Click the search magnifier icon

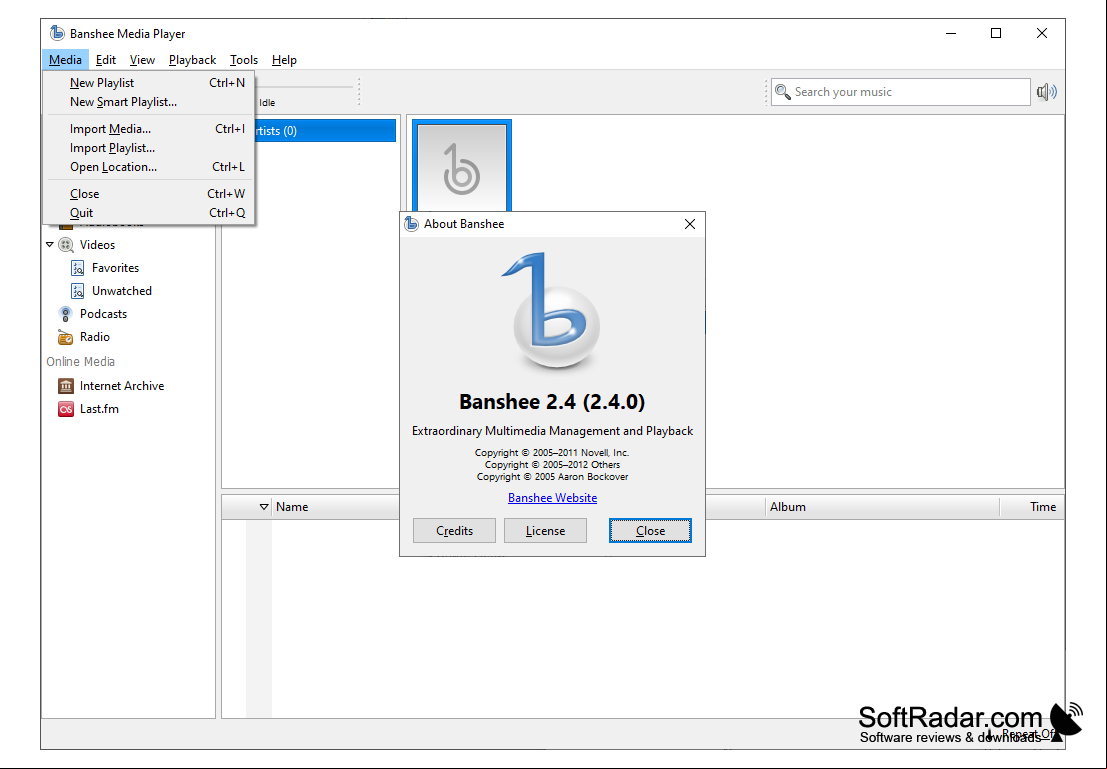click(x=782, y=92)
